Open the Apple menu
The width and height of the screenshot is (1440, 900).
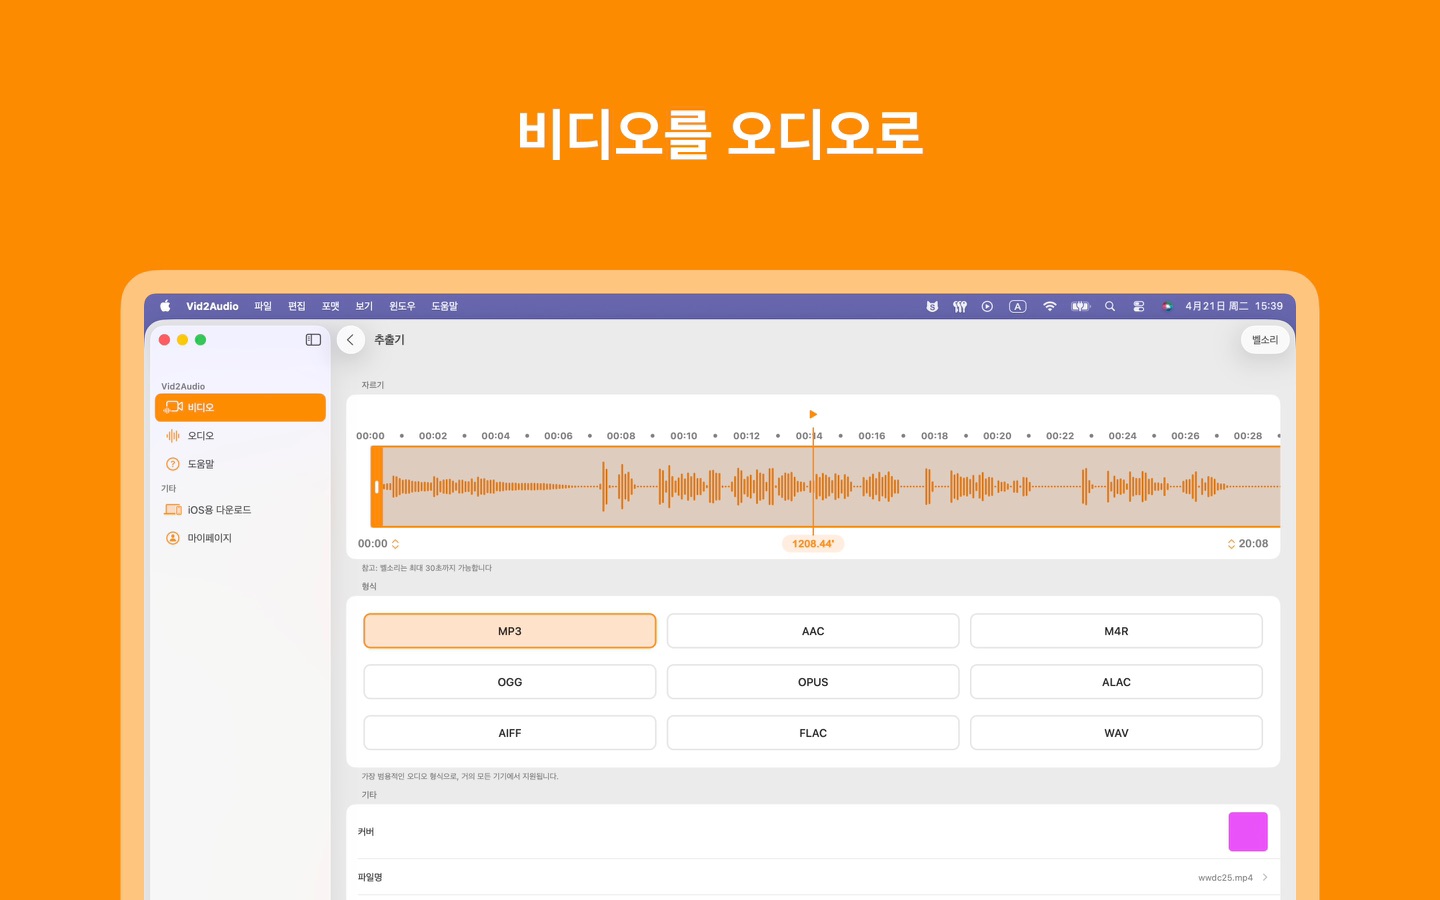coord(165,306)
